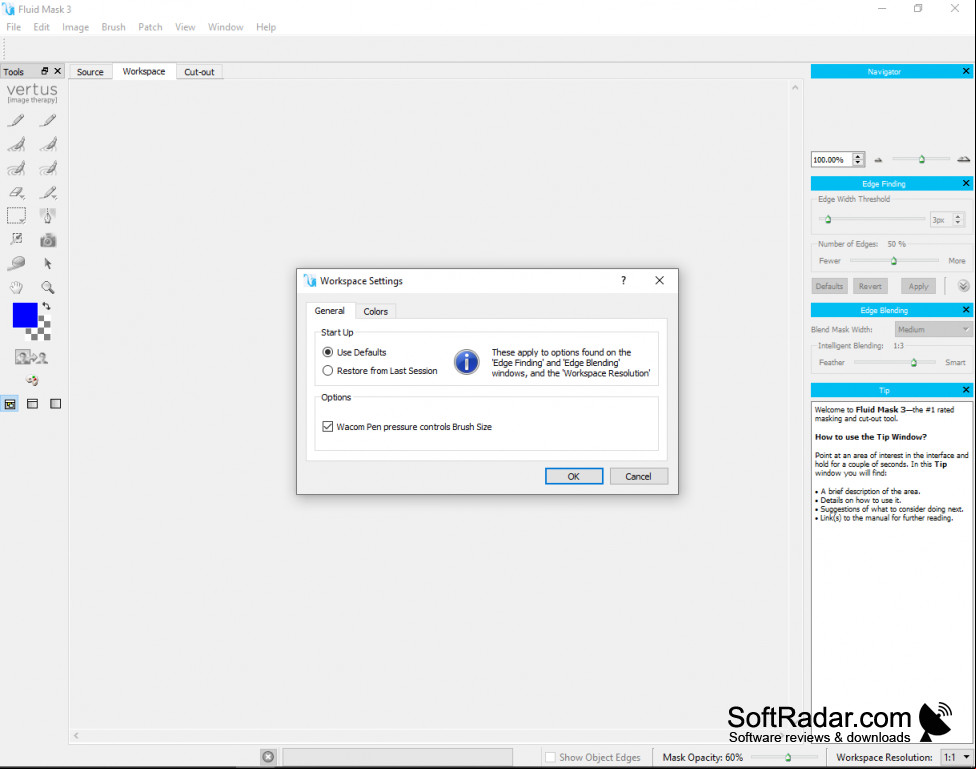Click the blue foreground color swatch
The image size is (976, 769).
[25, 315]
